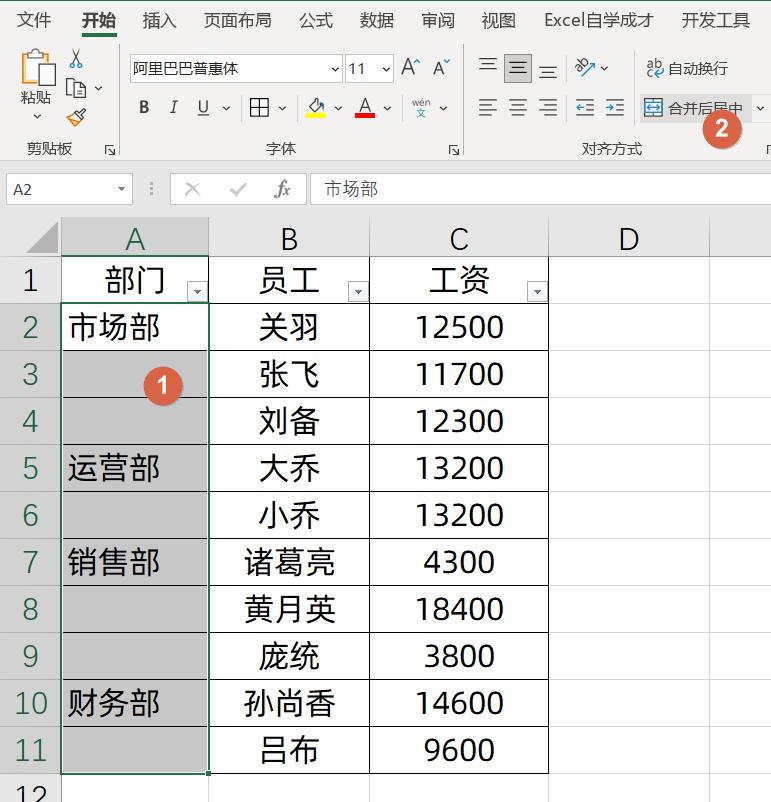Viewport: 771px width, 802px height.
Task: Open the Excel自学成才 tab
Action: pos(599,20)
